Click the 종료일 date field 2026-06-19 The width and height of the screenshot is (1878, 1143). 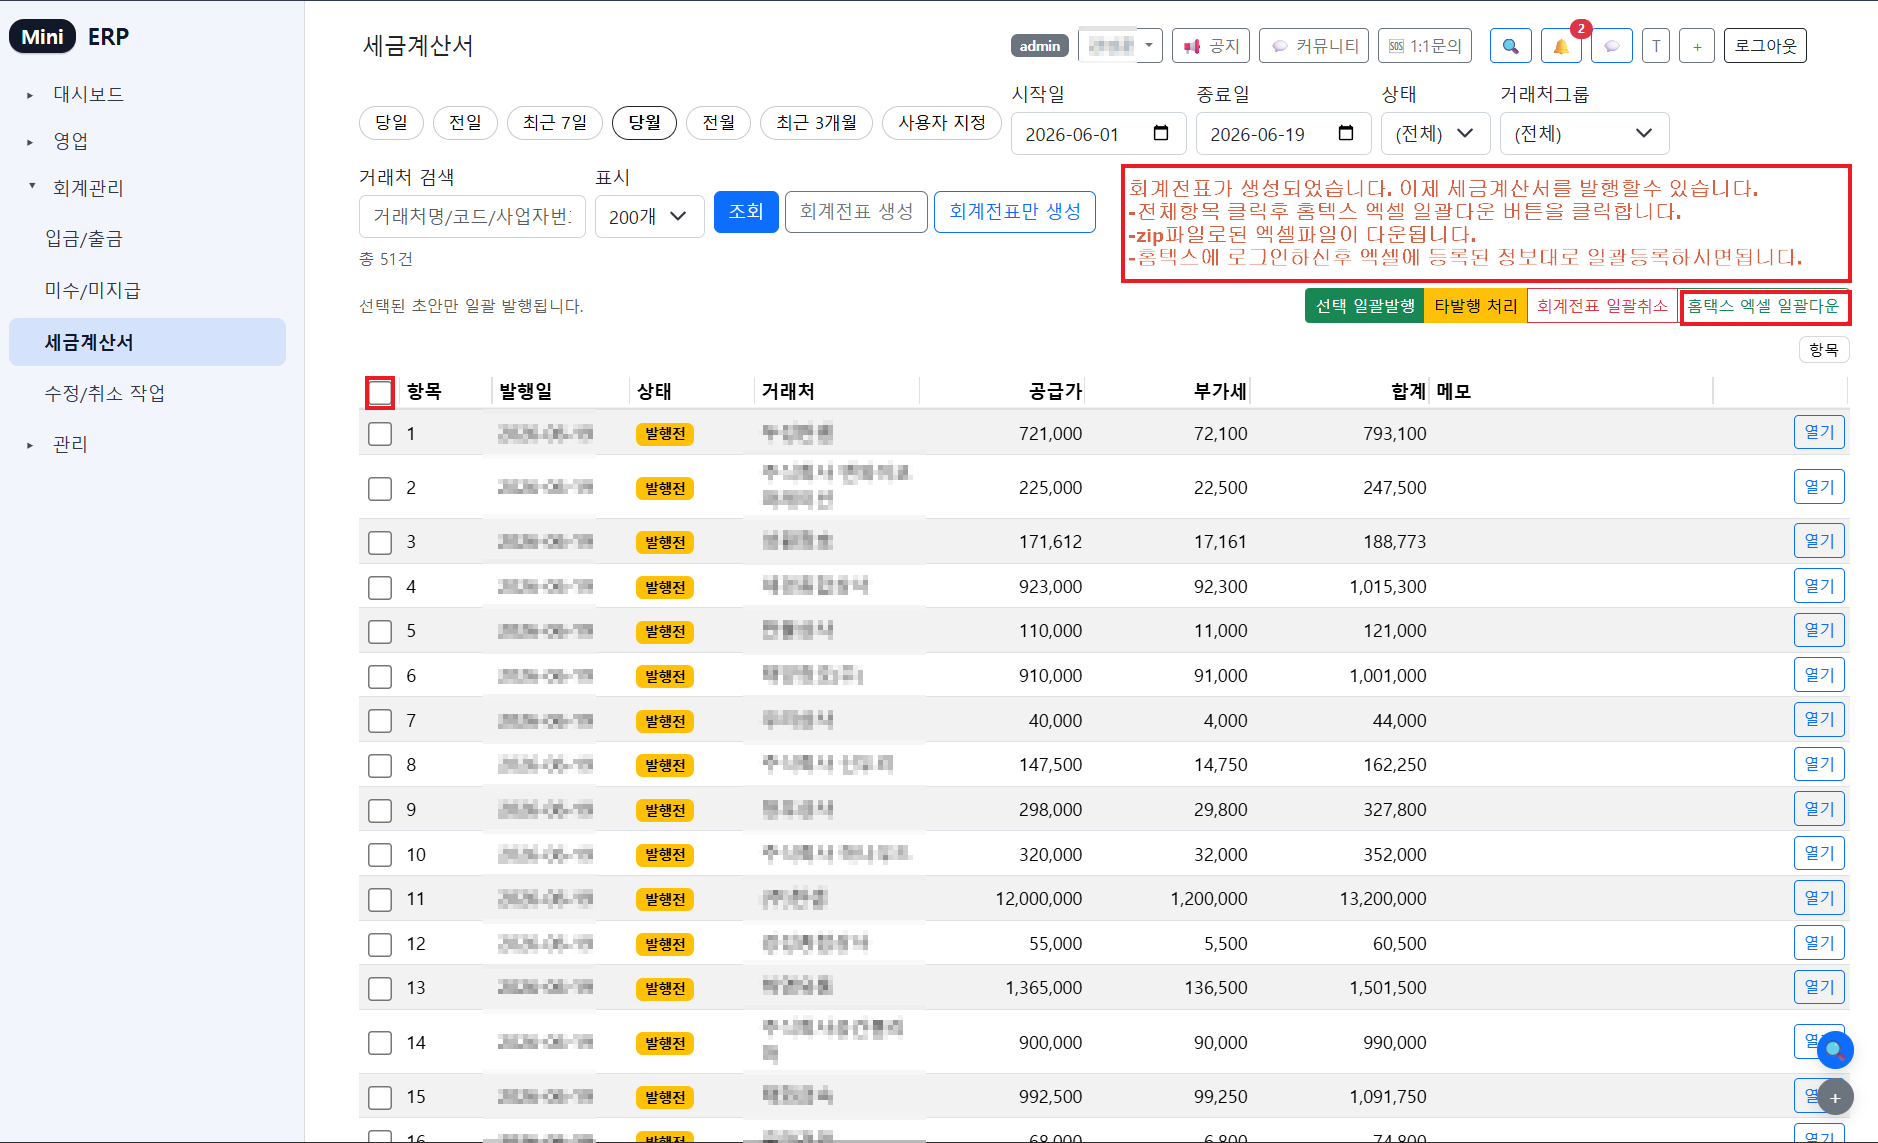tap(1283, 134)
